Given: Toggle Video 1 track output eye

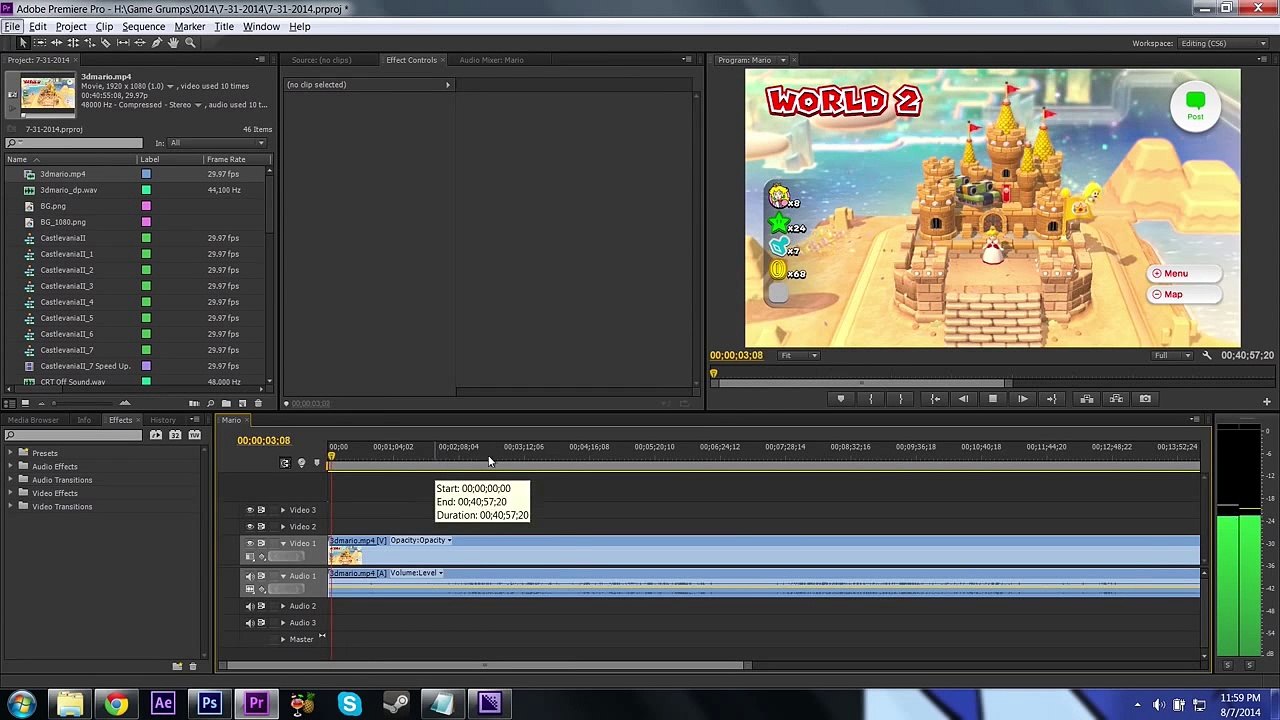Looking at the screenshot, I should (x=250, y=543).
